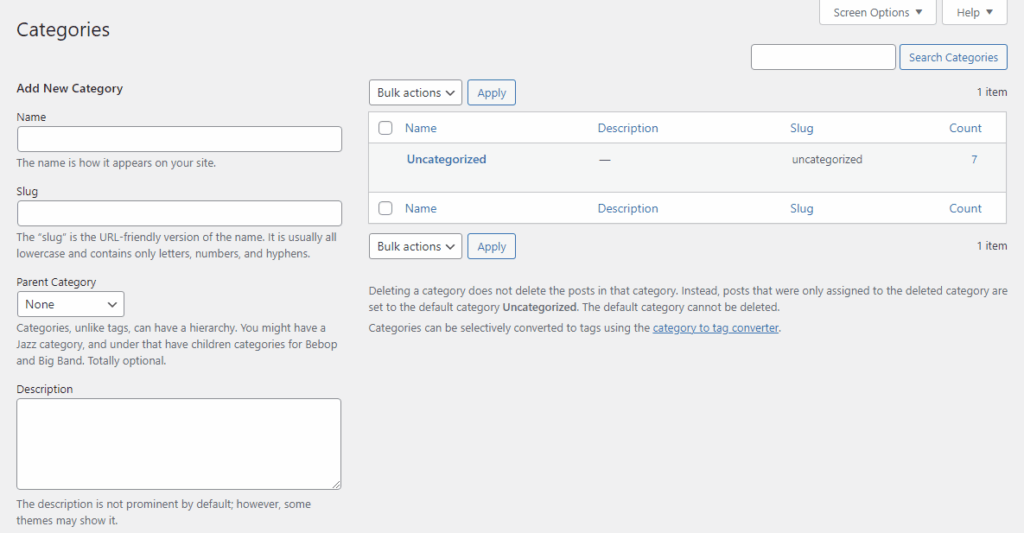Open the Uncategorized category
The image size is (1024, 533).
click(446, 159)
